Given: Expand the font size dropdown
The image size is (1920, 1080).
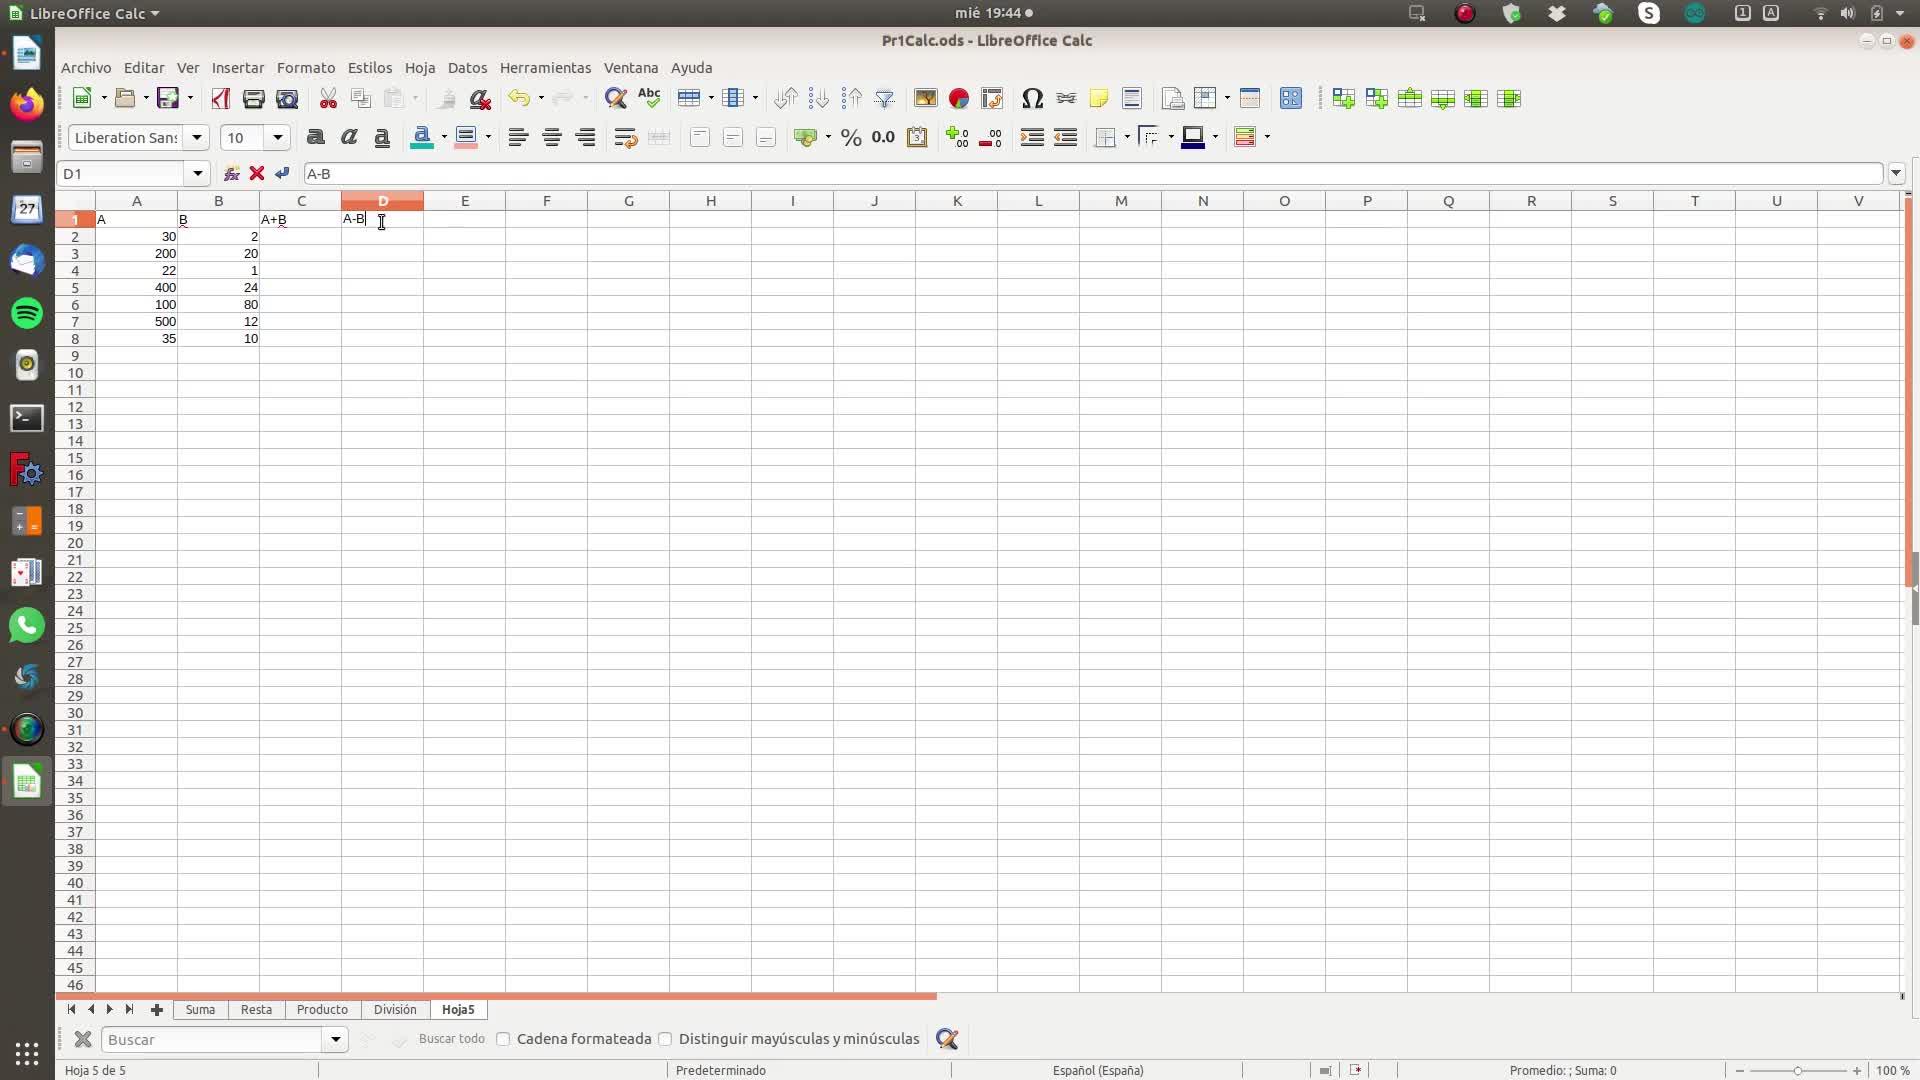Looking at the screenshot, I should (x=278, y=138).
